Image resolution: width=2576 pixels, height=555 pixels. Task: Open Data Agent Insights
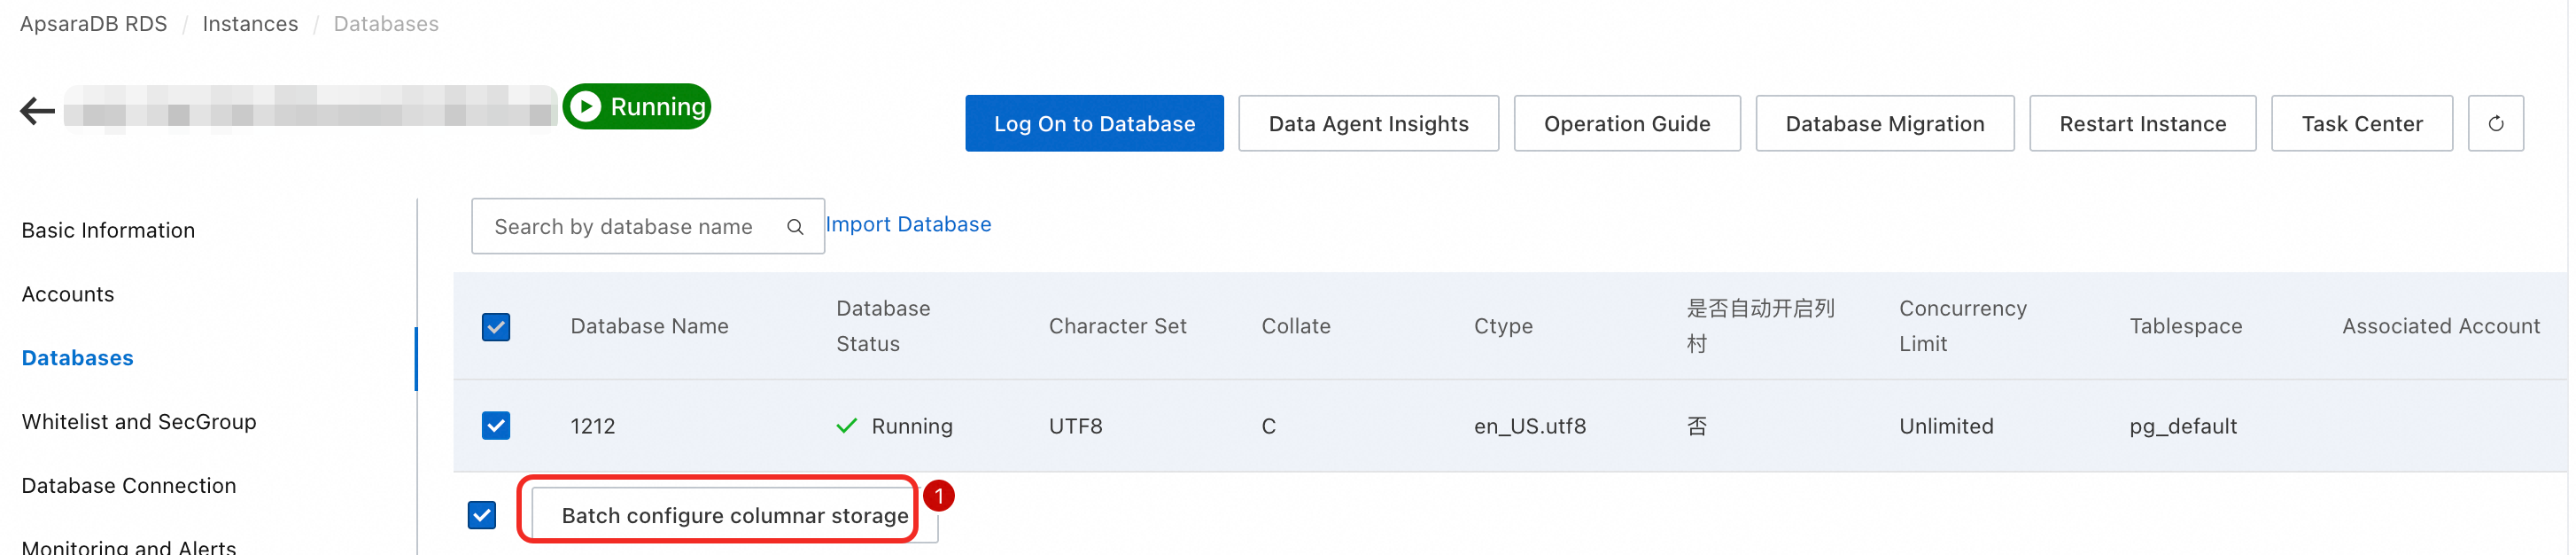1368,123
